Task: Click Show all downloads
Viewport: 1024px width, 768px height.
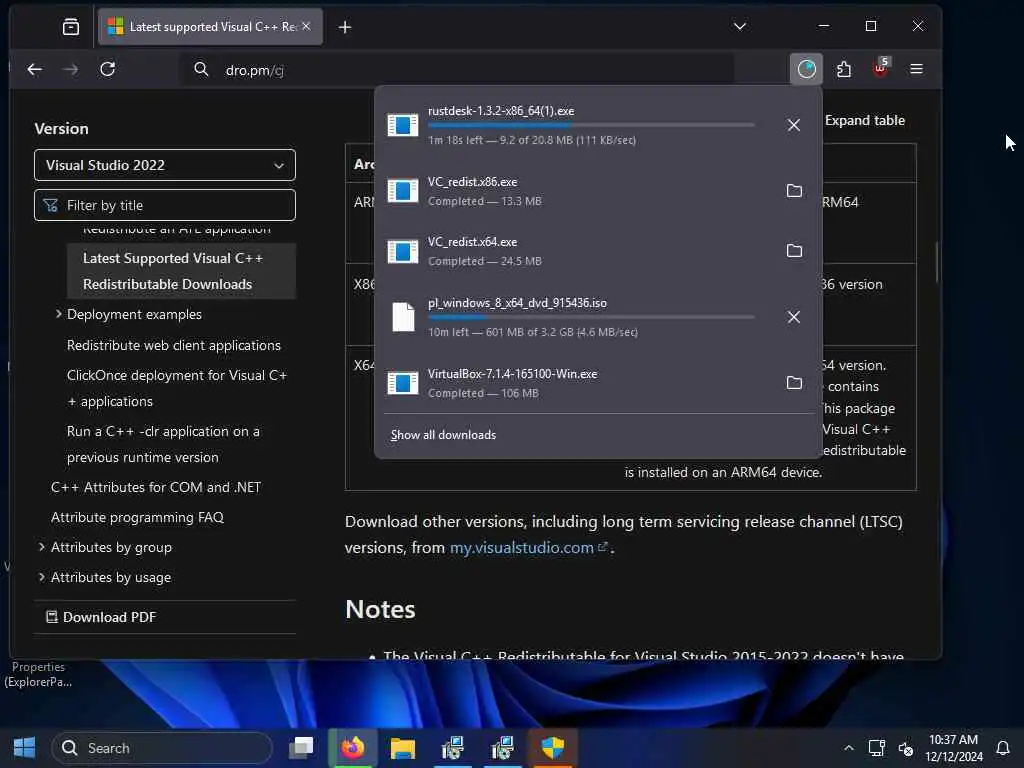Action: point(443,435)
